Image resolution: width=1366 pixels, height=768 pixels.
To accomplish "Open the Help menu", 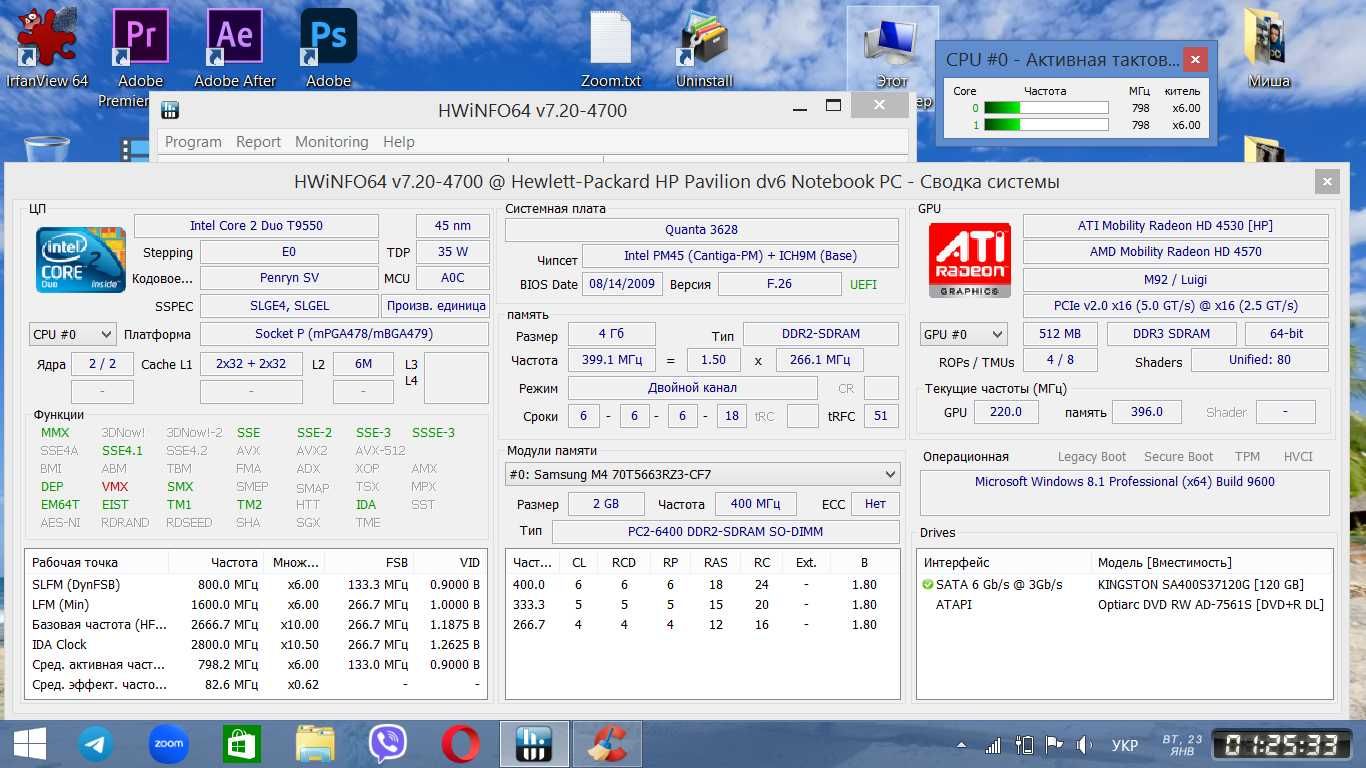I will click(398, 142).
